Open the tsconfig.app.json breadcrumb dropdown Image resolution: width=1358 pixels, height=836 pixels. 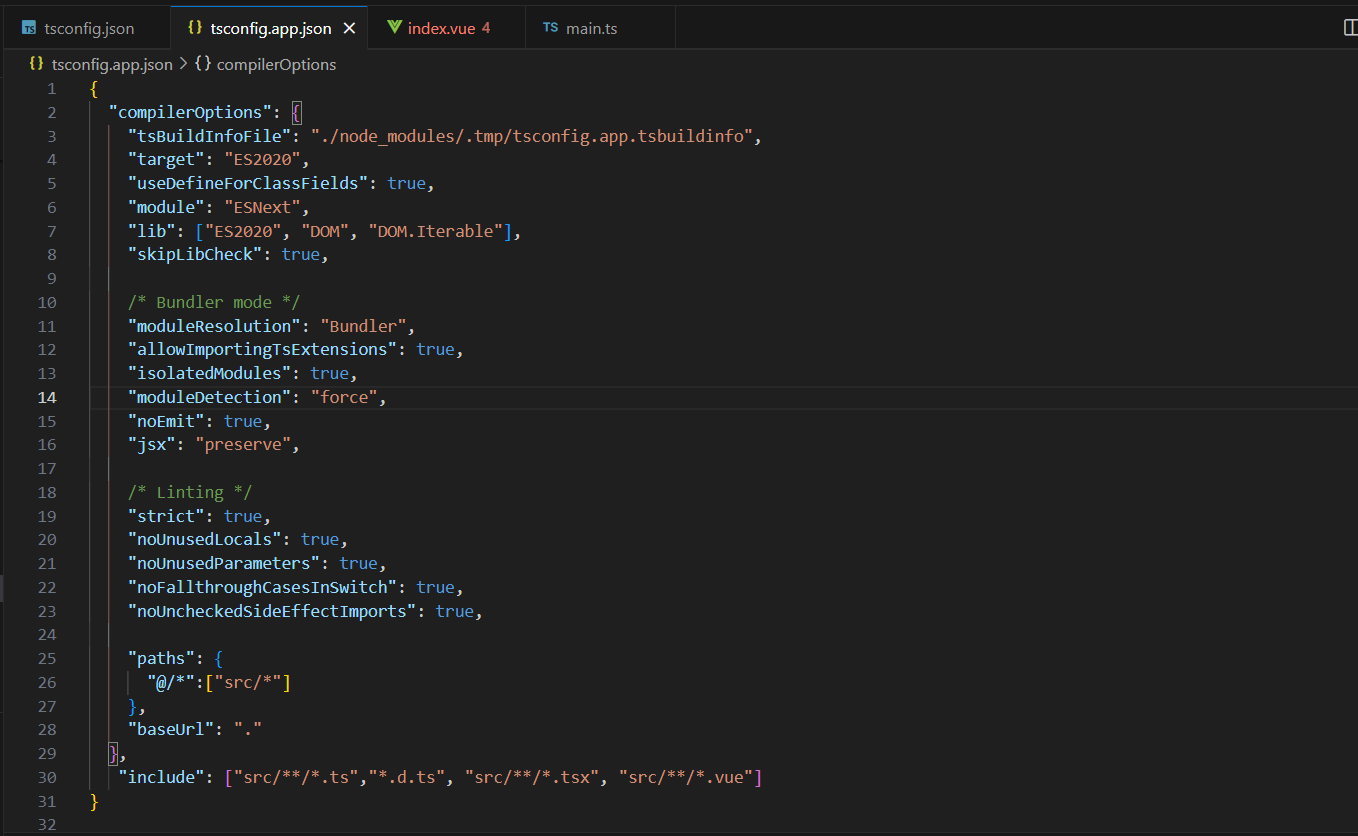pos(111,64)
